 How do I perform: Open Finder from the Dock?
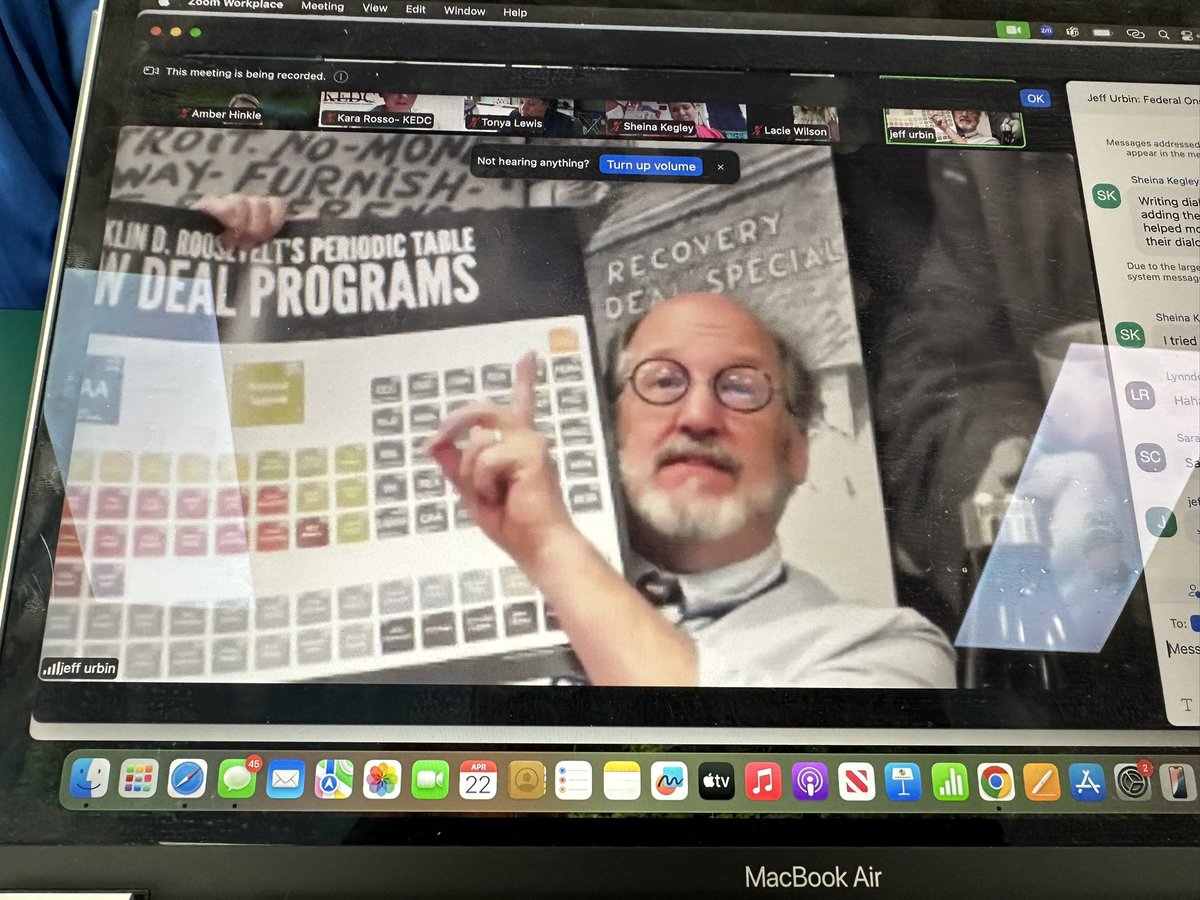[92, 779]
